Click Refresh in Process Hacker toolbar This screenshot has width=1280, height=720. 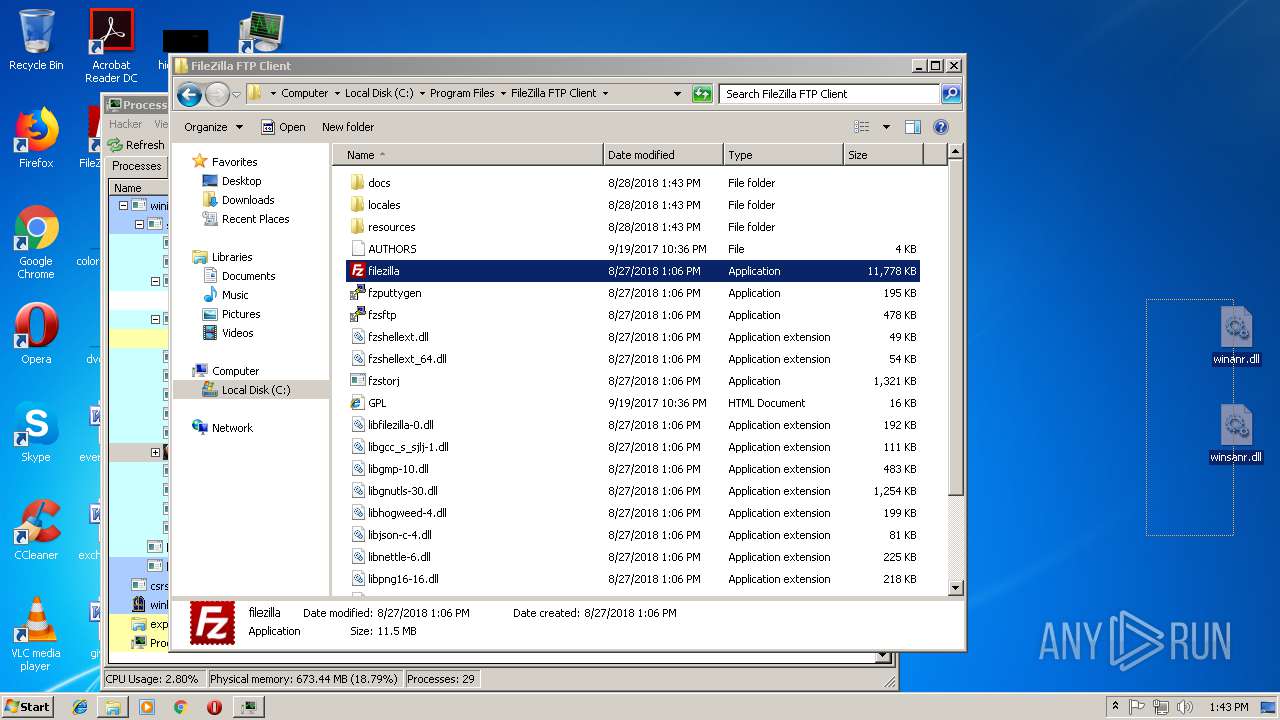click(x=136, y=145)
